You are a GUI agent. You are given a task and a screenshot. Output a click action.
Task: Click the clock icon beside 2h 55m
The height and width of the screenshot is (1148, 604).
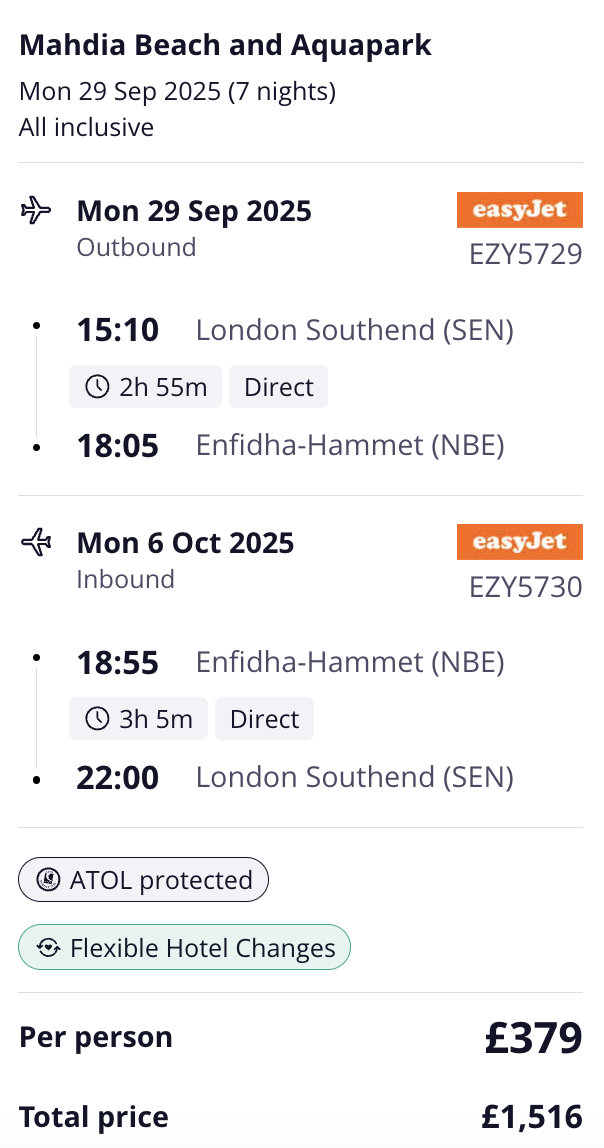[x=97, y=387]
